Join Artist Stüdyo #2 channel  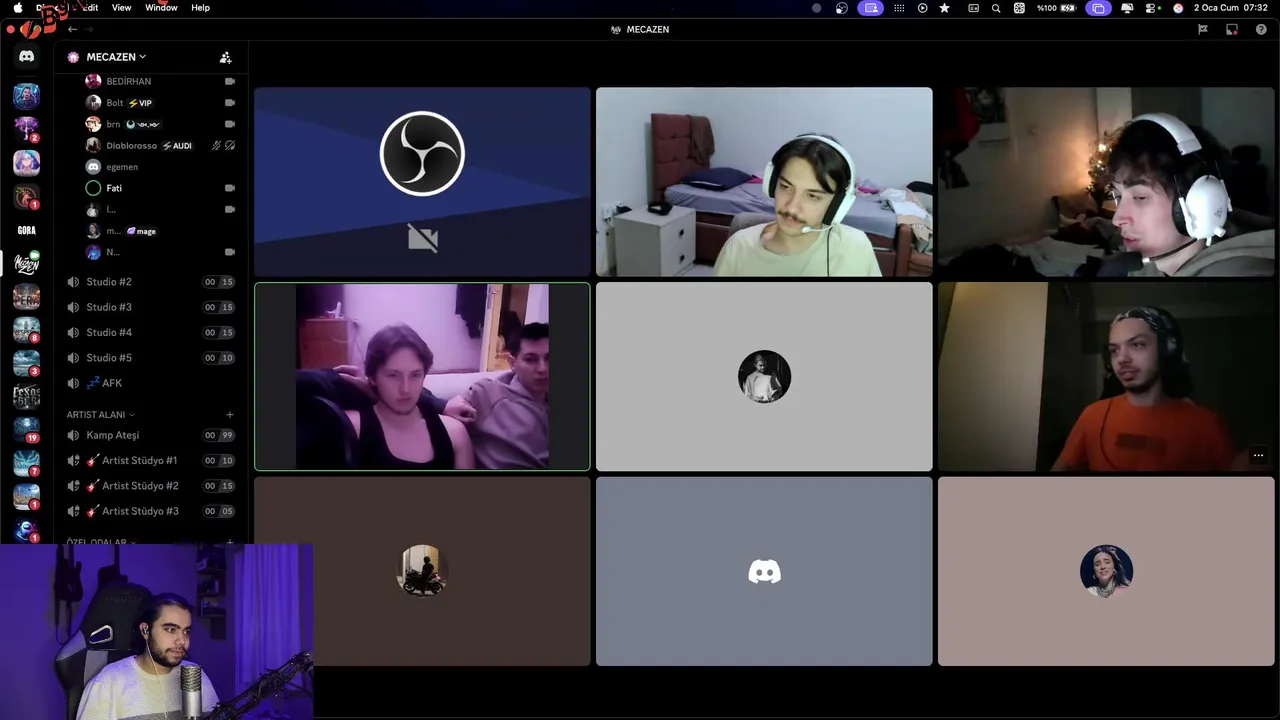coord(150,485)
